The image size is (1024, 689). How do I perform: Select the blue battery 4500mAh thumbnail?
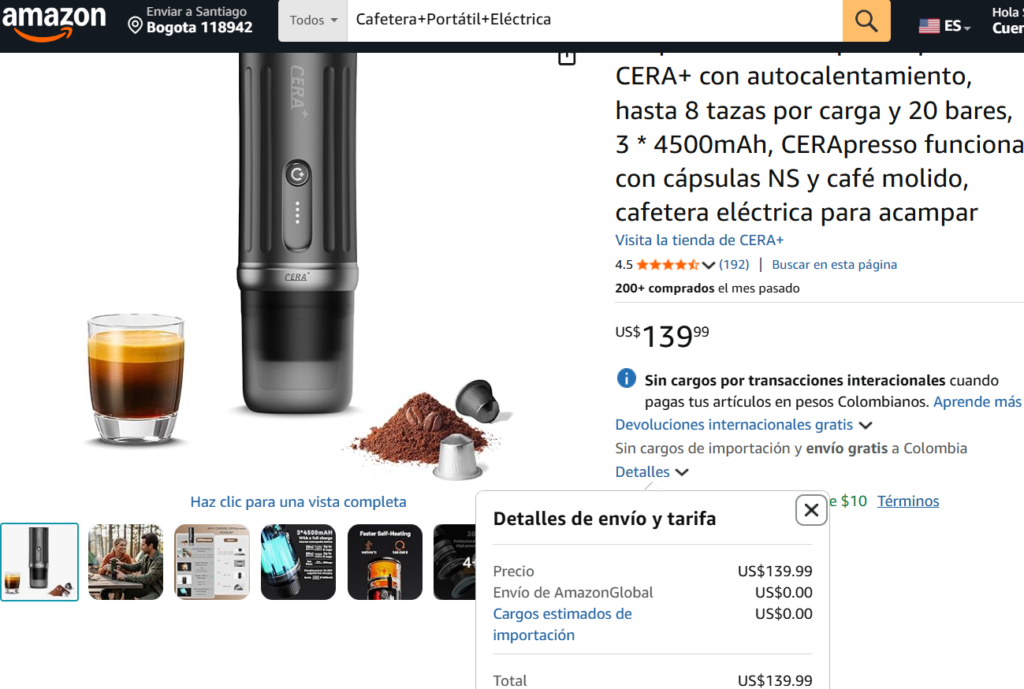click(298, 562)
